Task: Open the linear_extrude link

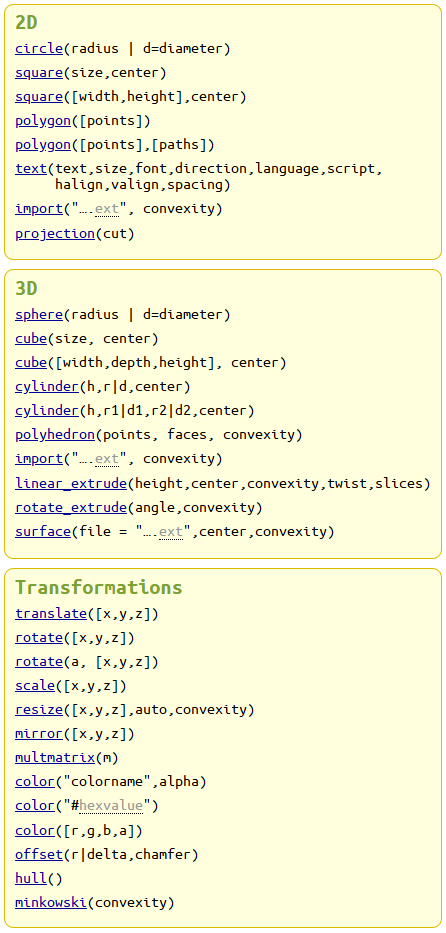Action: [x=71, y=483]
